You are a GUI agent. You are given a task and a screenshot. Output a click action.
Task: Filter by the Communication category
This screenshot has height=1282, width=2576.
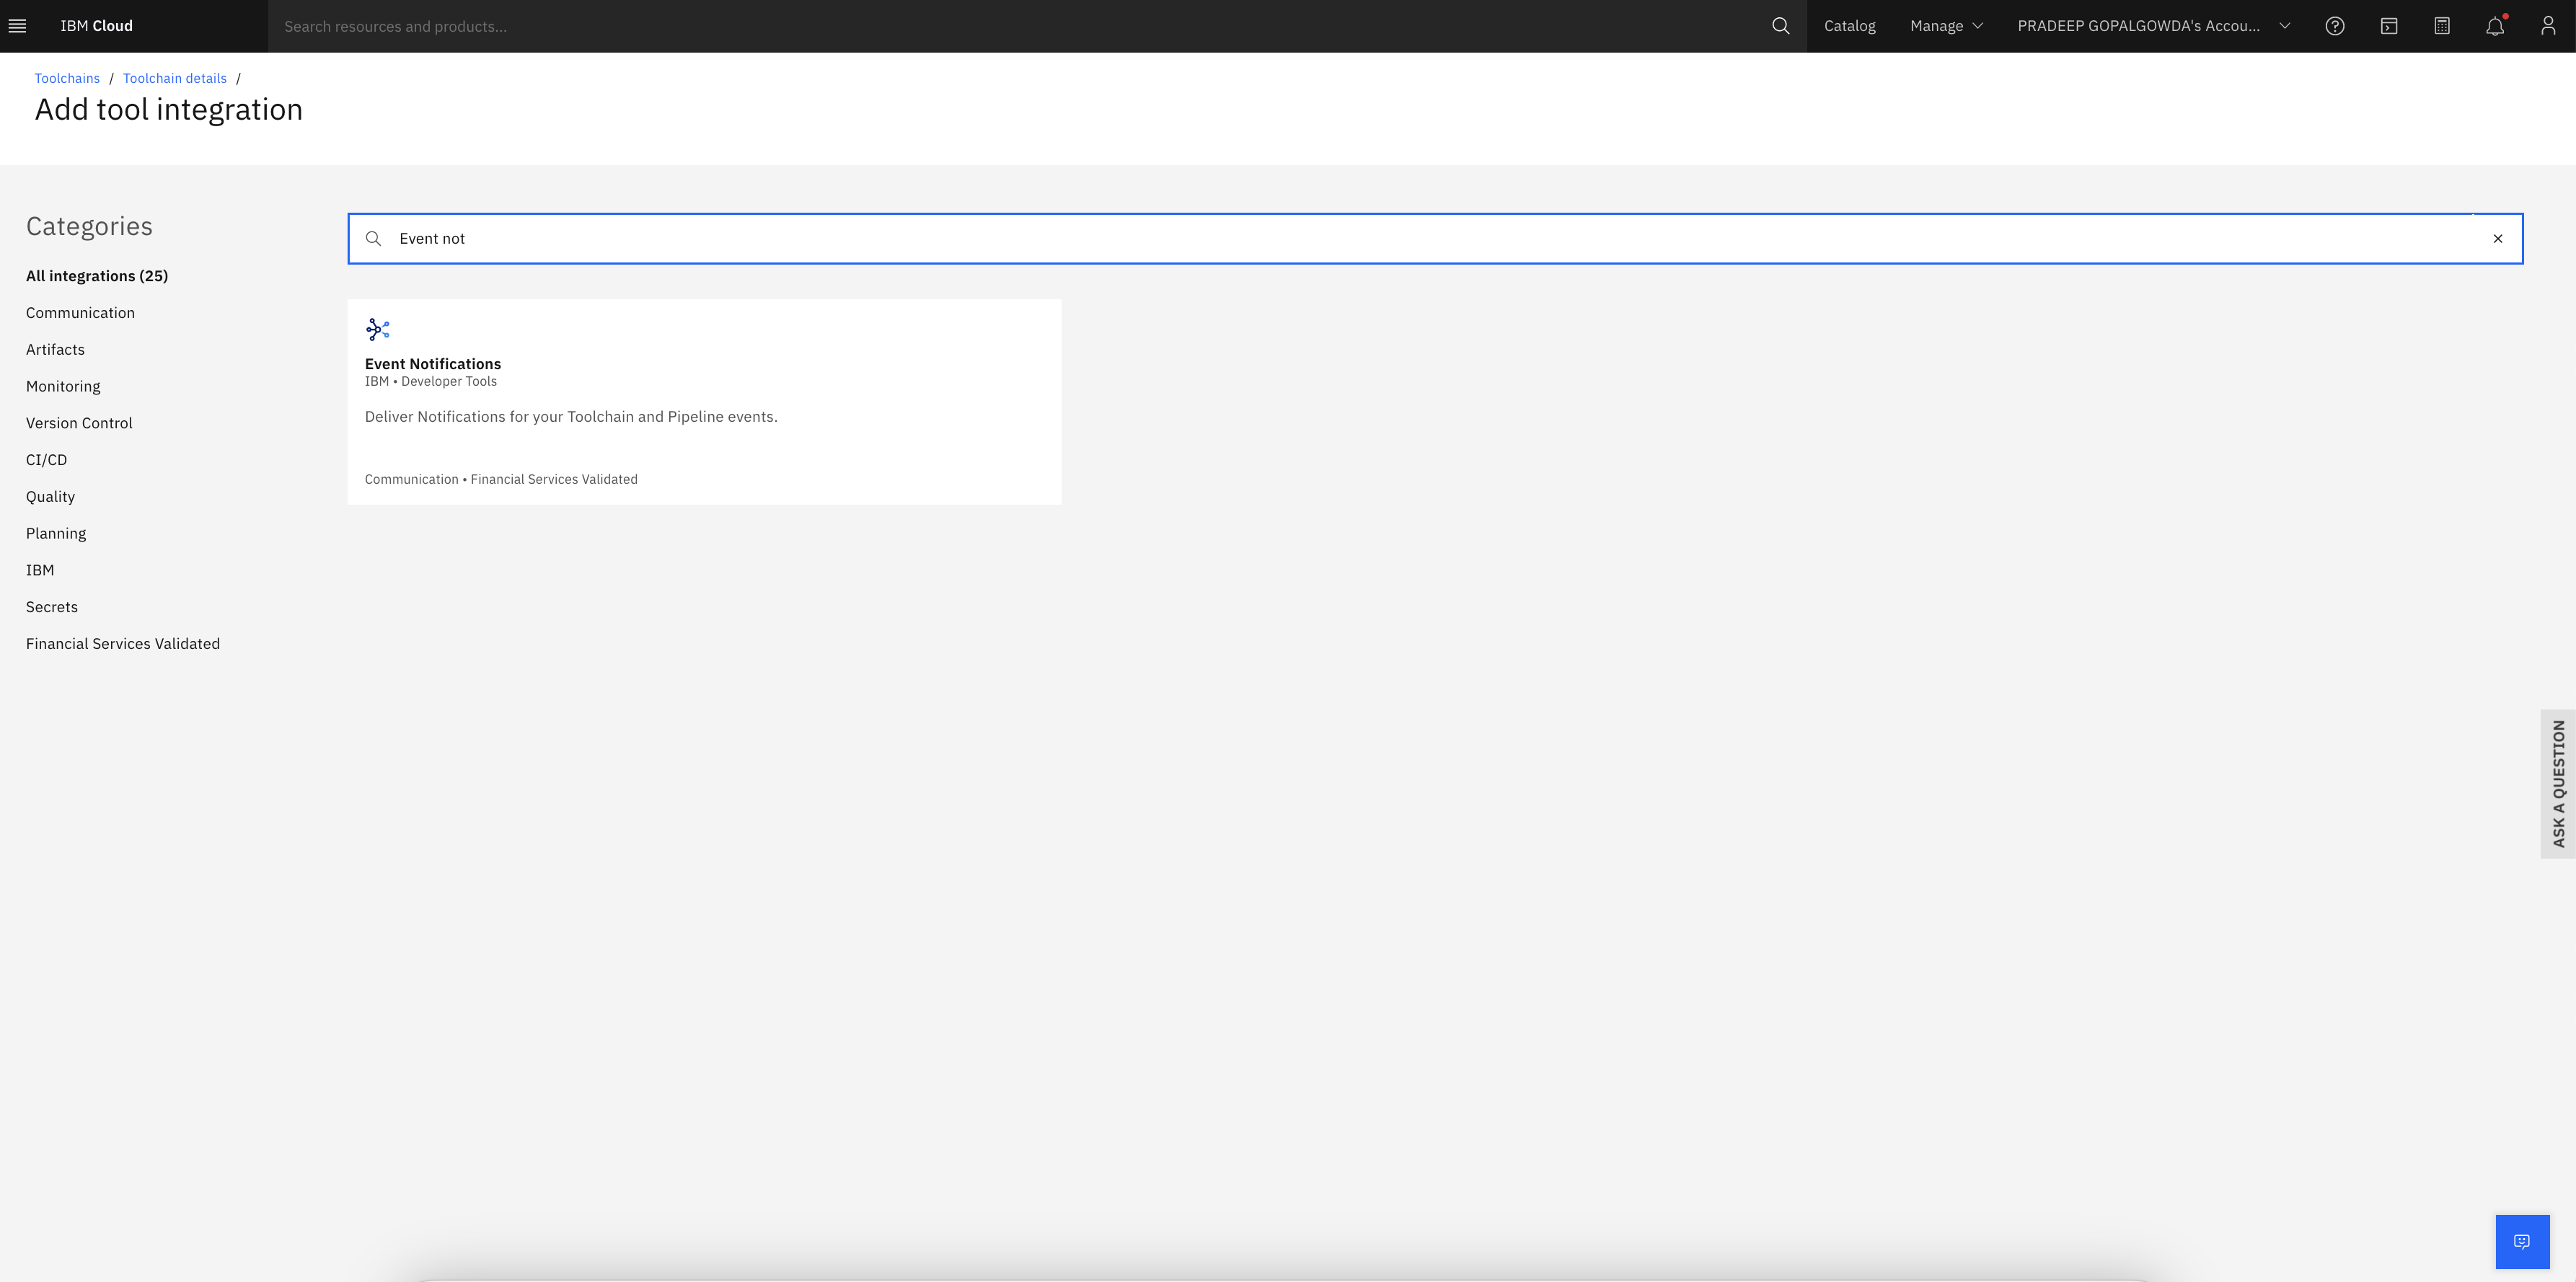80,312
